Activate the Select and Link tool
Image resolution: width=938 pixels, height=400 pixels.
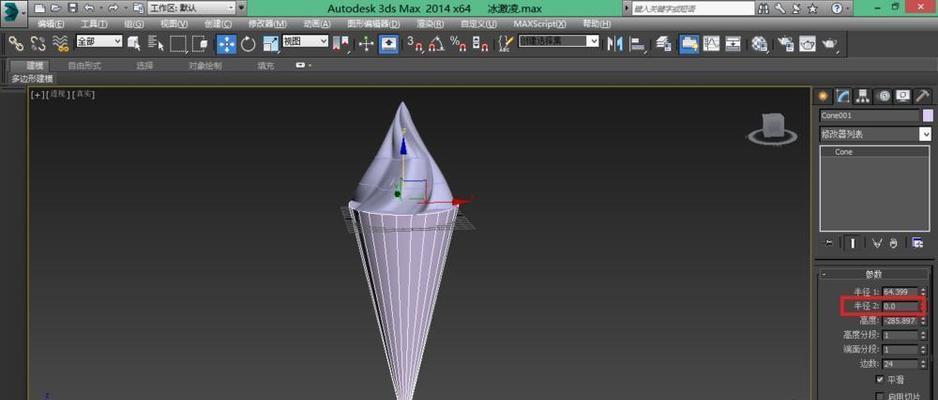[x=15, y=43]
